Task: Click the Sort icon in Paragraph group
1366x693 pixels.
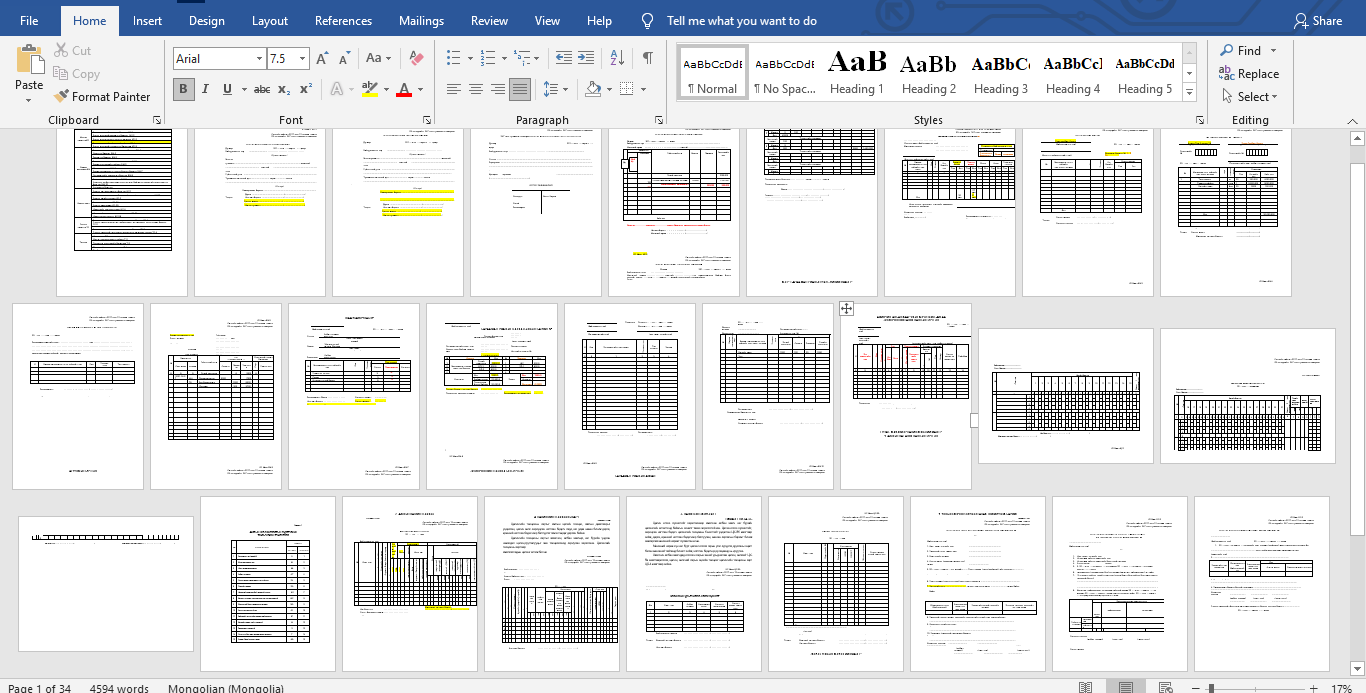Action: coord(617,58)
